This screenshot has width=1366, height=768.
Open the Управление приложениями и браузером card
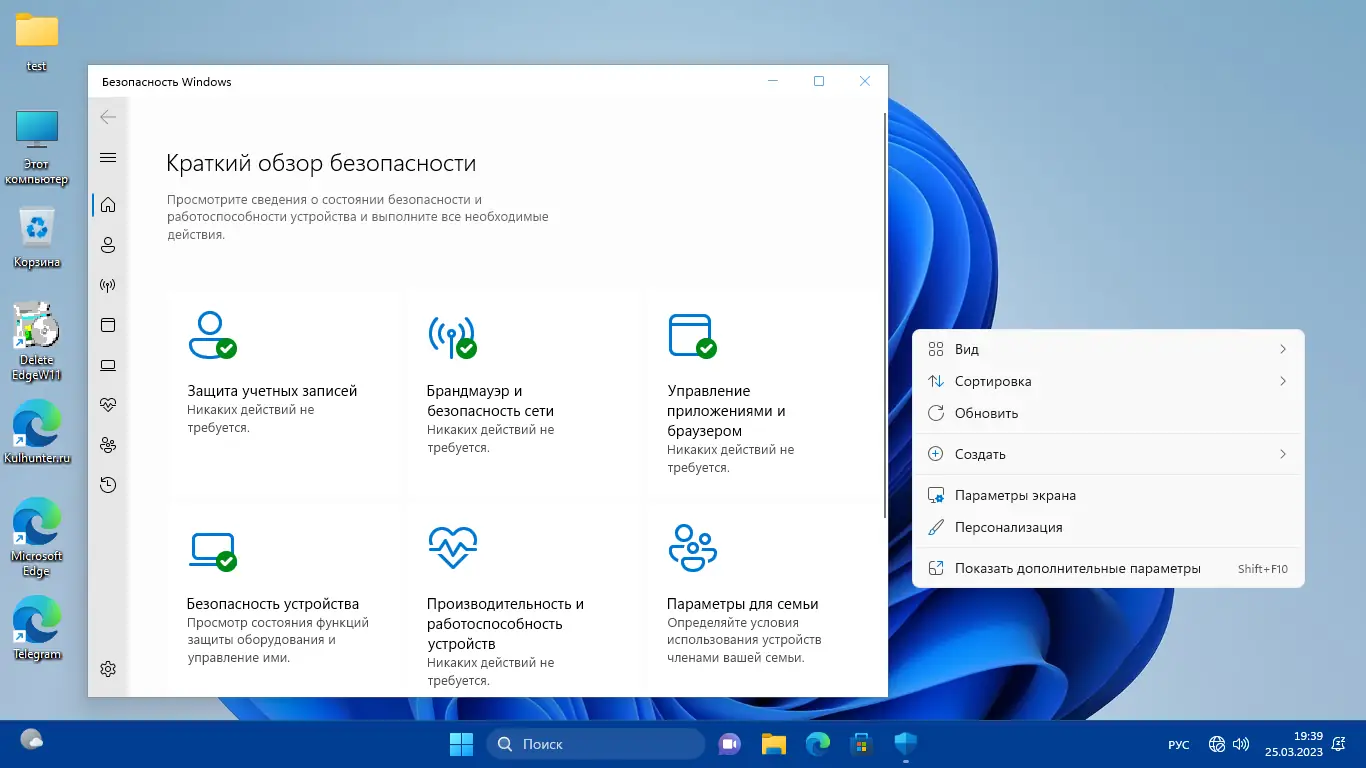[765, 394]
